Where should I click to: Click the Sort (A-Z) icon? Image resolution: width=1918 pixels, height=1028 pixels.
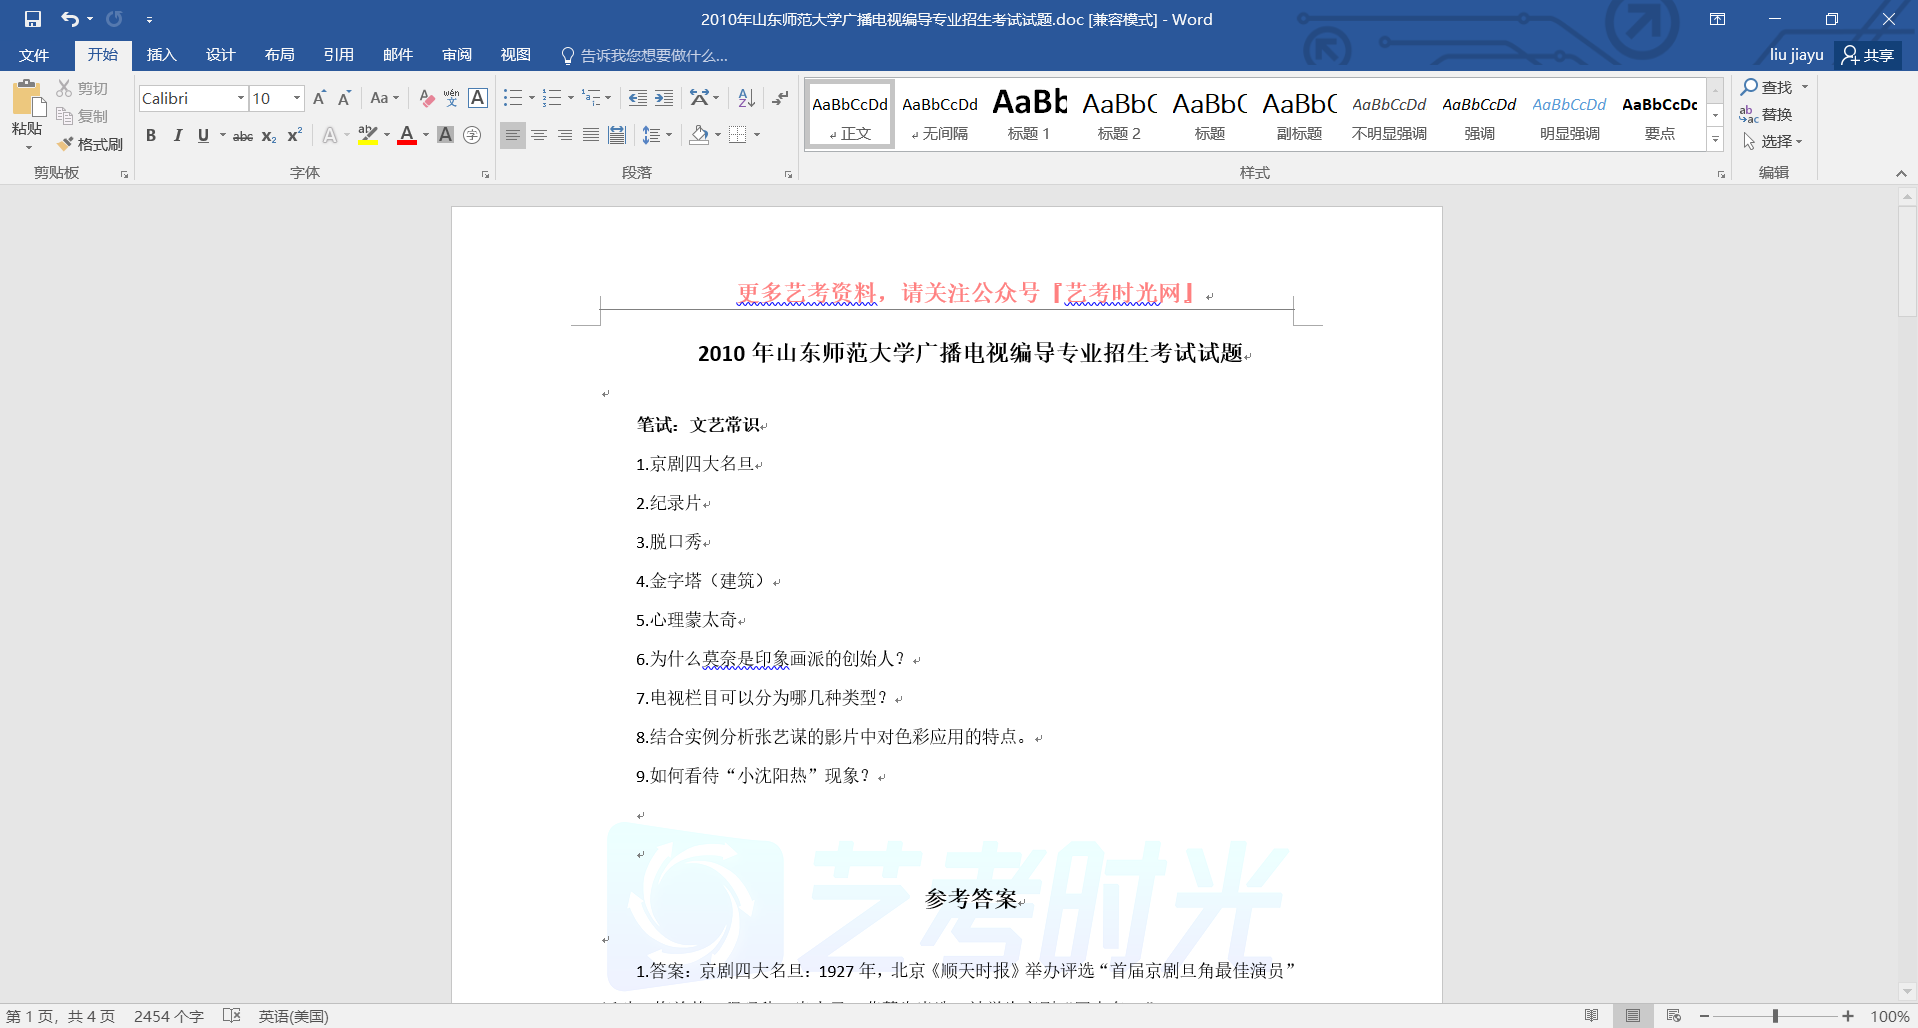point(746,98)
